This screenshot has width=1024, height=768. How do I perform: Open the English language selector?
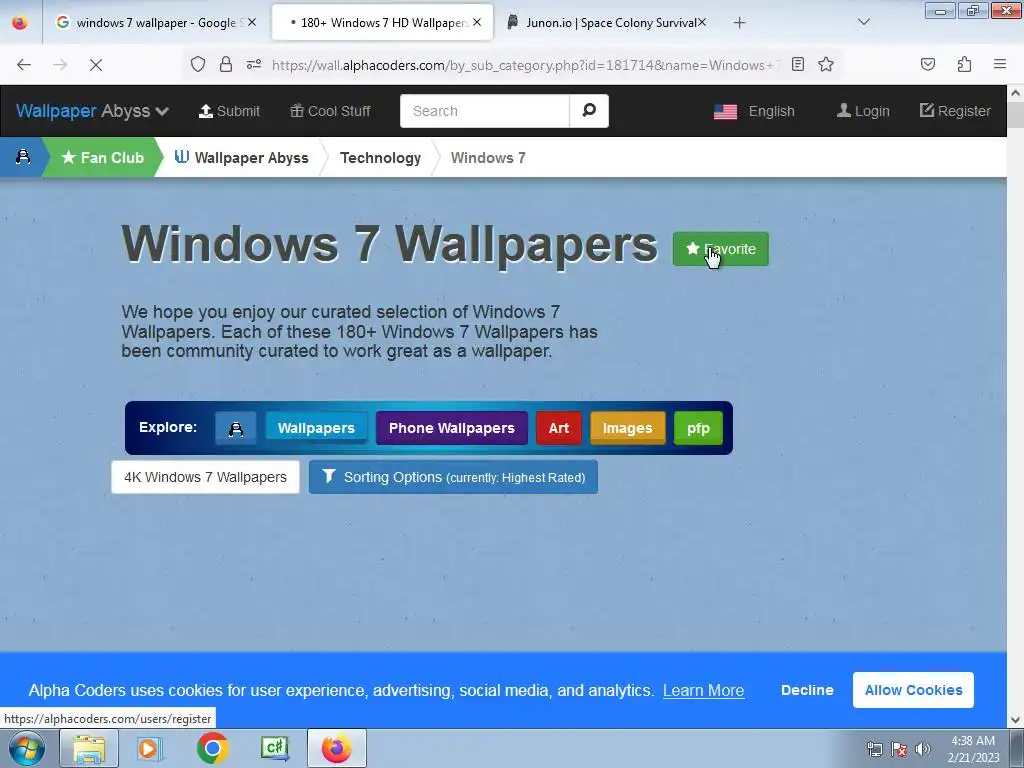tap(754, 111)
